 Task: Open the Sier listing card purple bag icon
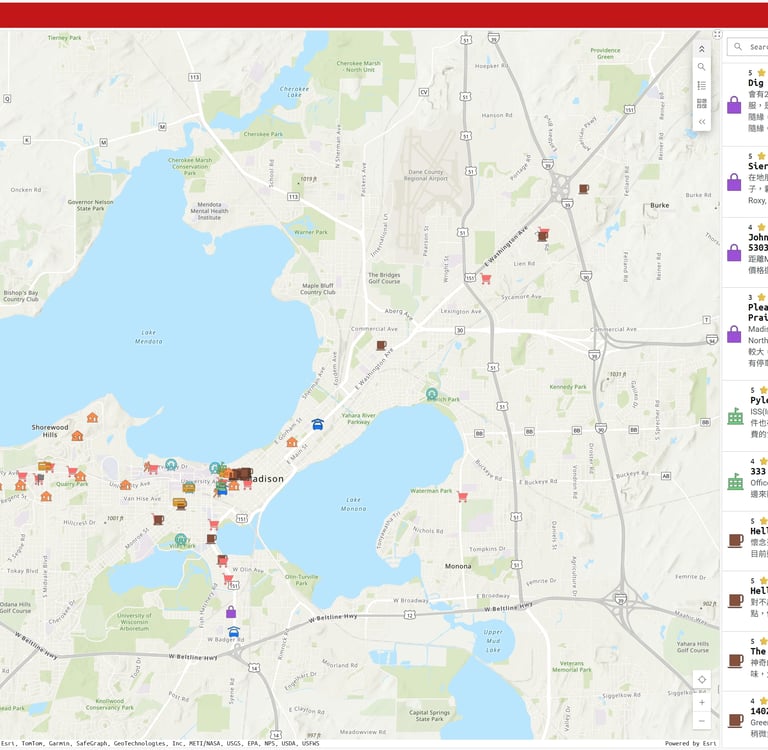[734, 182]
